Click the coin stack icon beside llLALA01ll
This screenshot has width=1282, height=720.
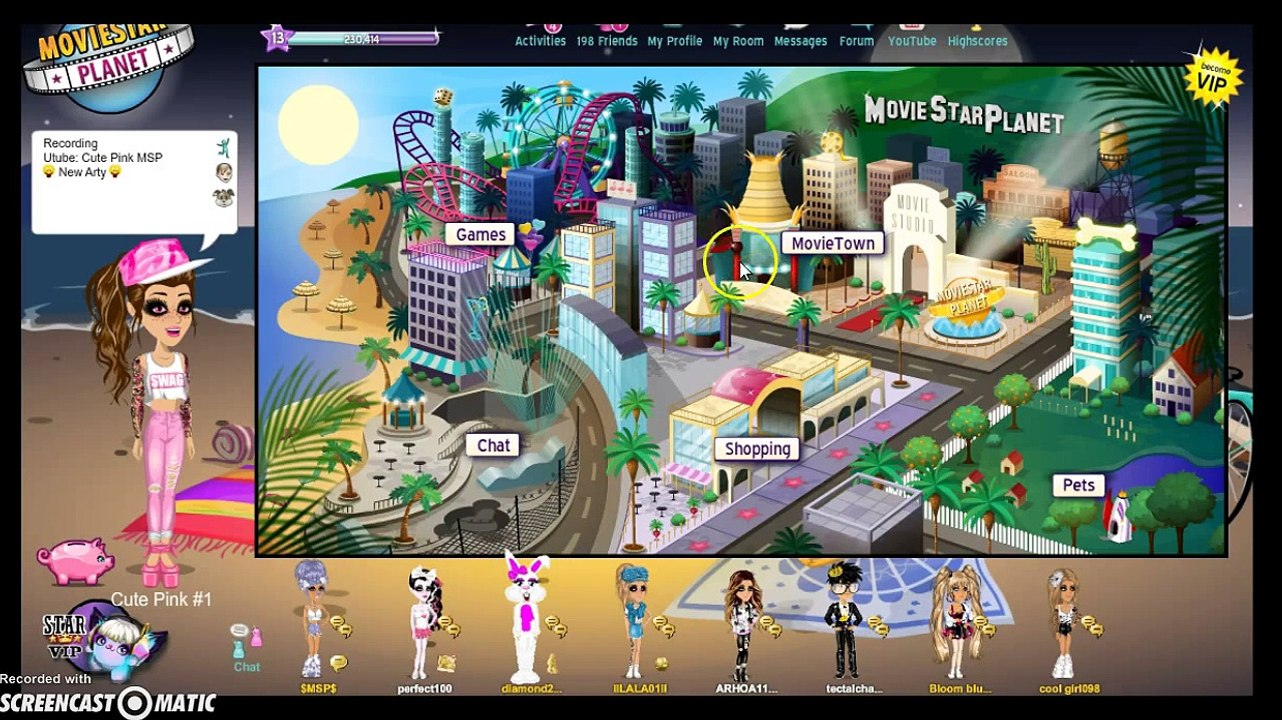[662, 627]
